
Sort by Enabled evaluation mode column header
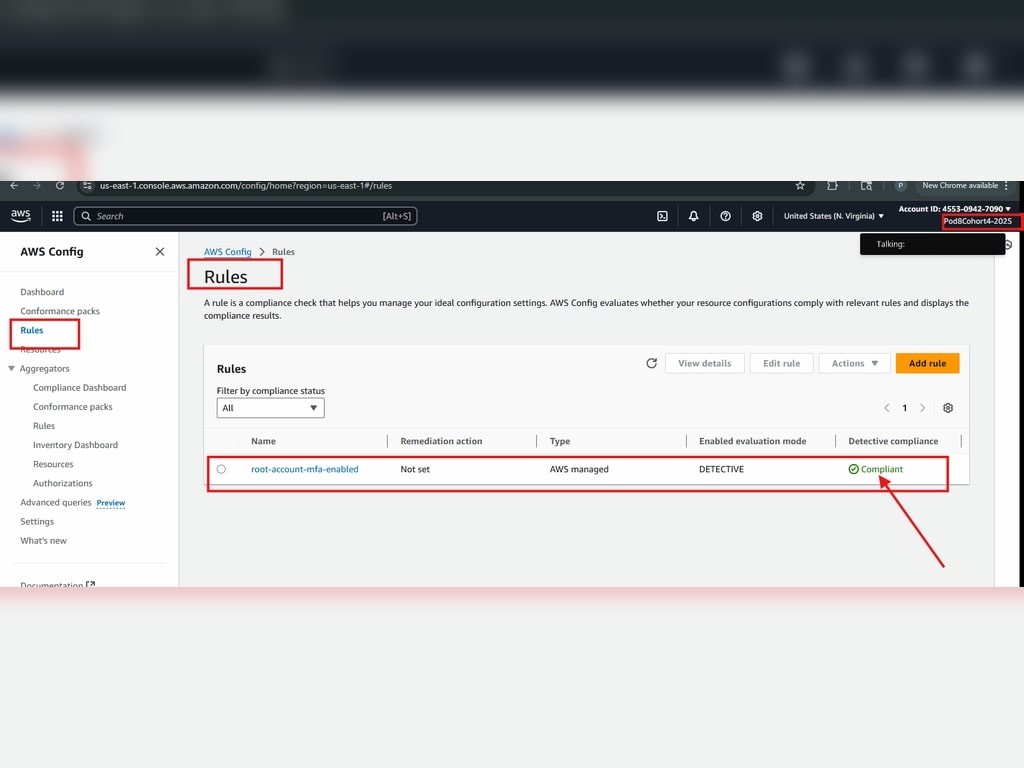tap(752, 441)
